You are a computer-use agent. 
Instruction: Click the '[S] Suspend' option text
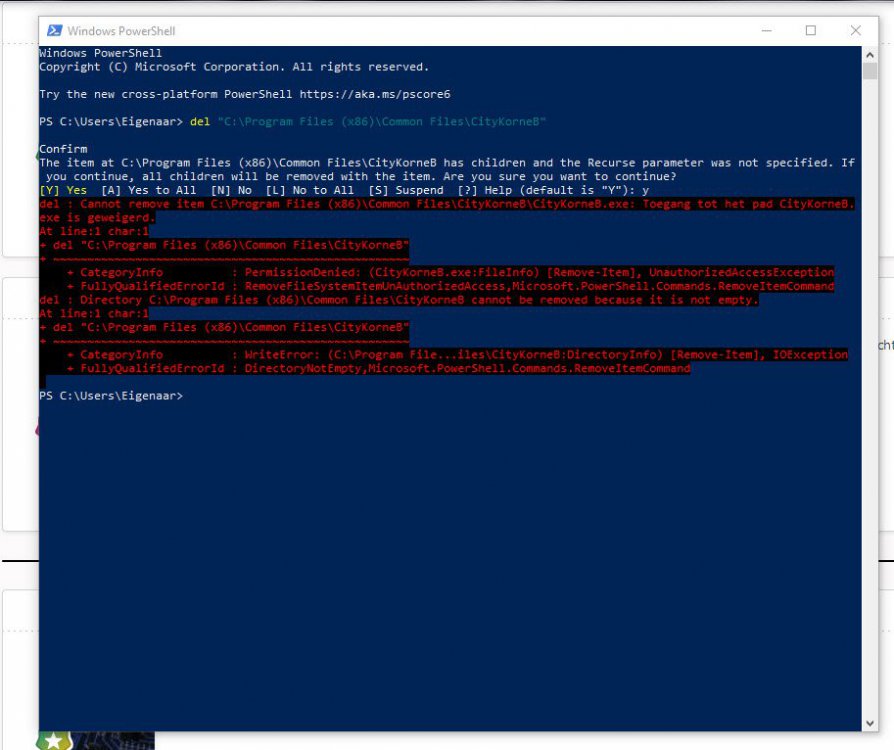[405, 190]
